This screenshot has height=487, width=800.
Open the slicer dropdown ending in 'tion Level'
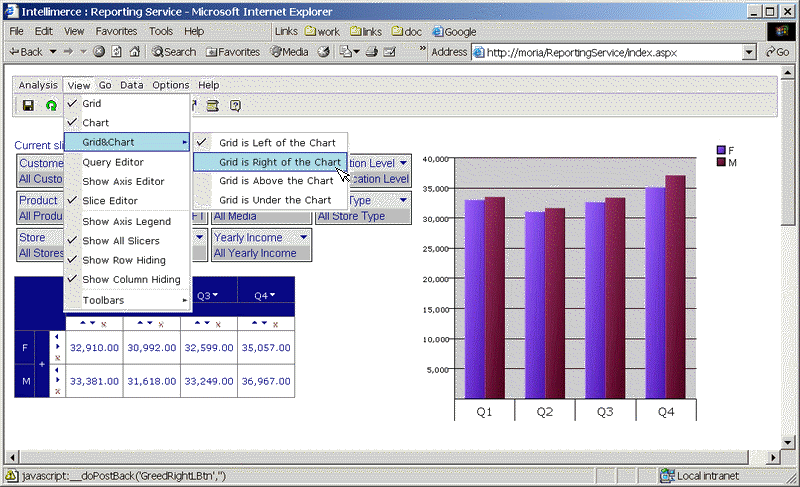403,163
